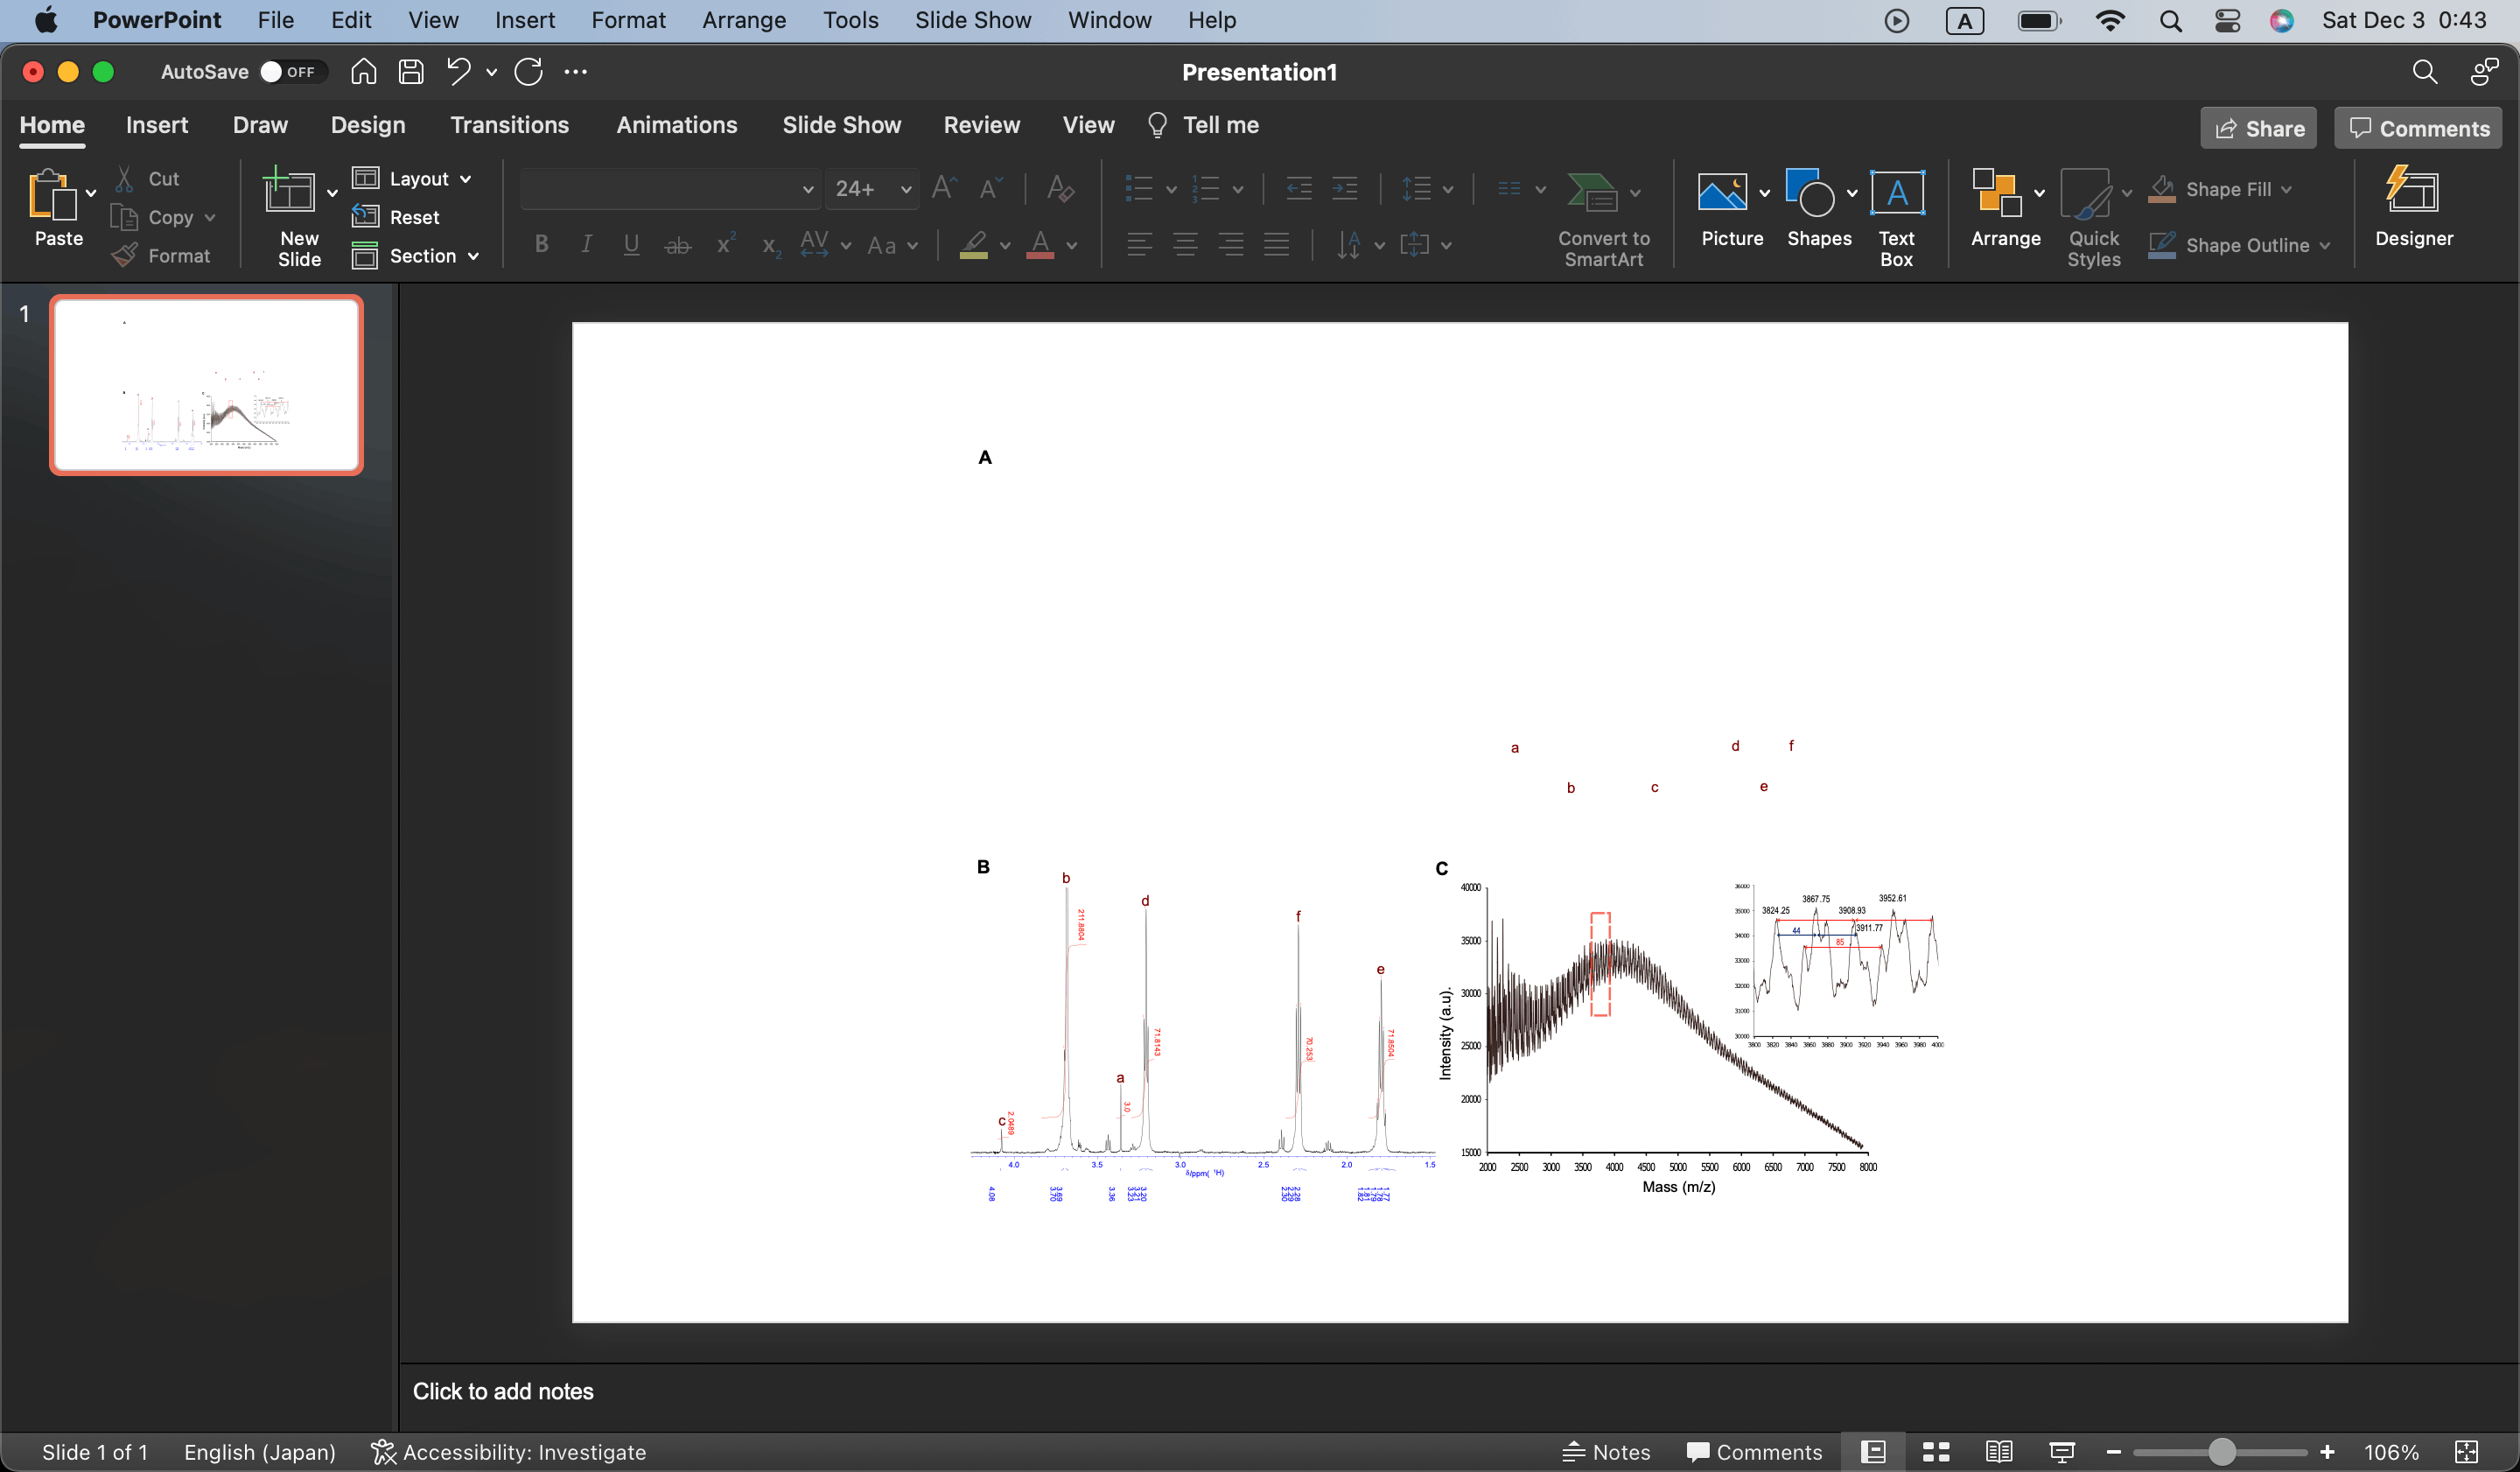The height and width of the screenshot is (1472, 2520).
Task: Click the Fit slide to window icon
Action: coord(2466,1452)
